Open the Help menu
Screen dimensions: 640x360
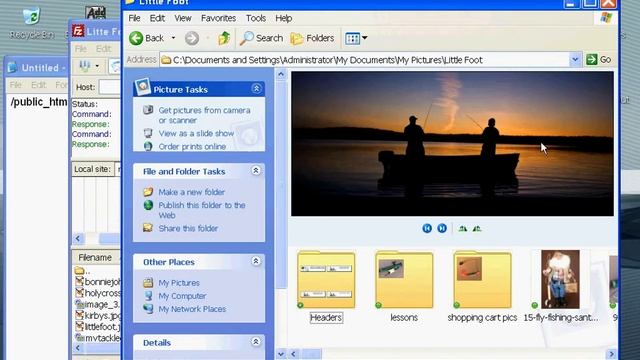pos(283,18)
